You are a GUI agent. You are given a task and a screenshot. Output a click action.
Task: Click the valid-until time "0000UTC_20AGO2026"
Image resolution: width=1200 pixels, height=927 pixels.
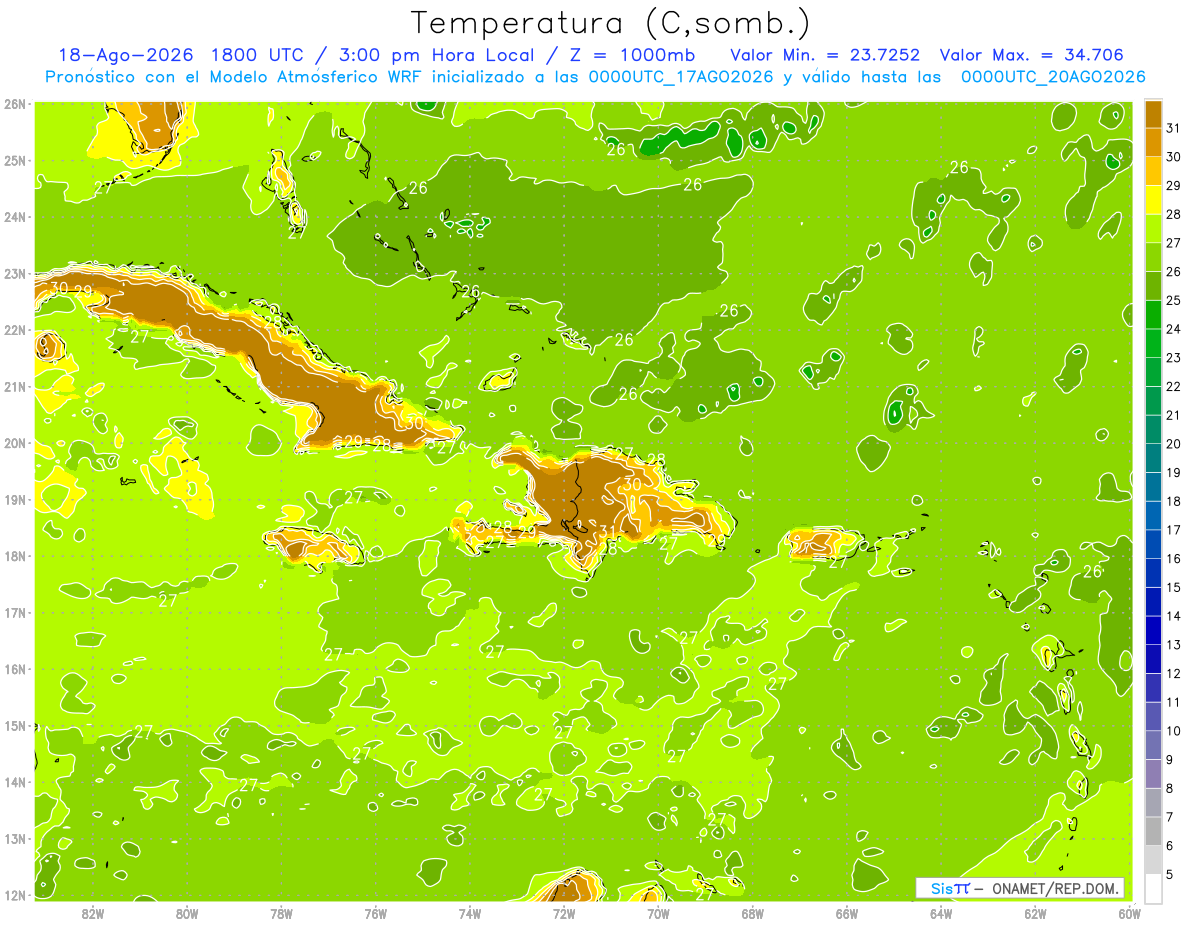1053,77
